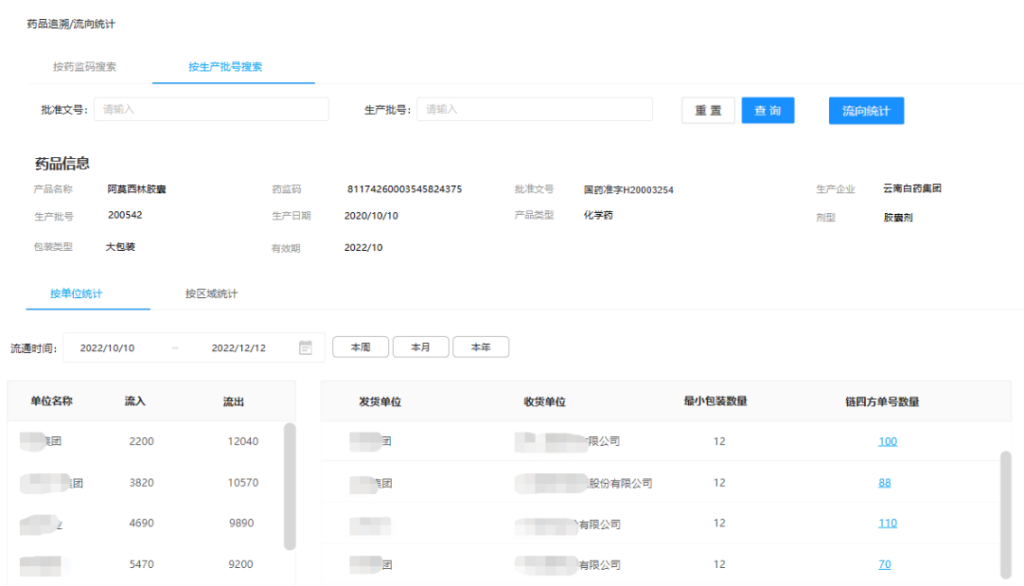The height and width of the screenshot is (586, 1024).
Task: Click batch number 200542
Action: click(125, 215)
